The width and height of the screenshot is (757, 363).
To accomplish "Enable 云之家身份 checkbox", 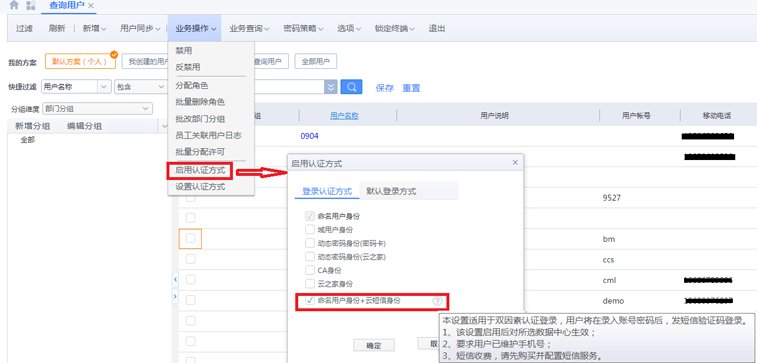I will coord(309,284).
